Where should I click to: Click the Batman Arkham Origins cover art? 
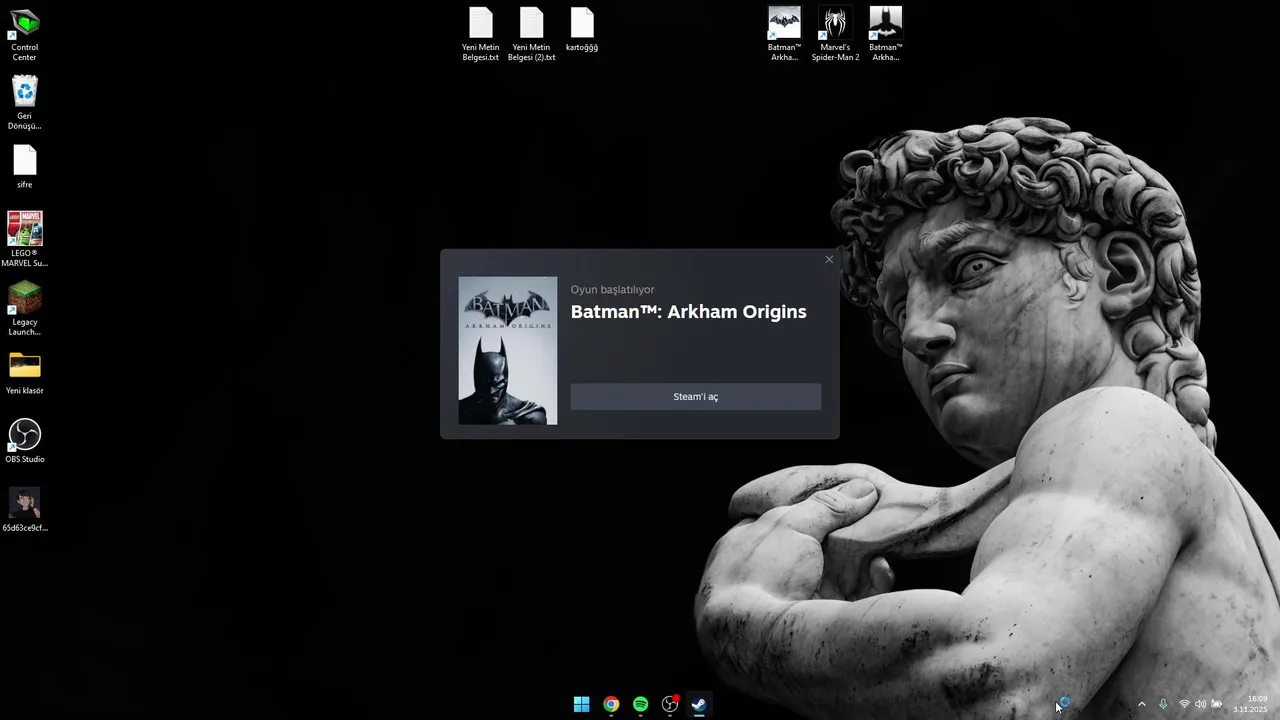[x=508, y=351]
